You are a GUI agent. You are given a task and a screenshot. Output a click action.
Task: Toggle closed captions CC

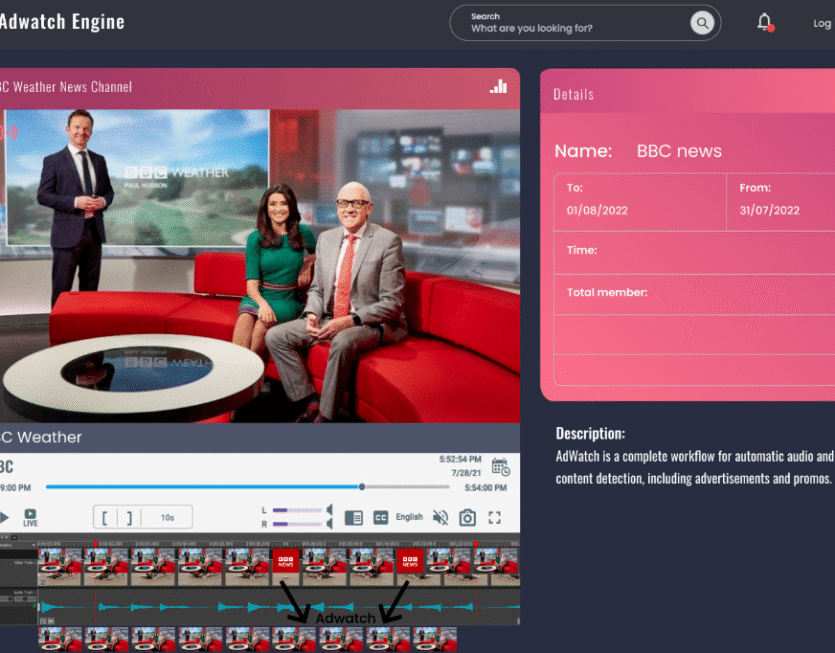pos(381,518)
